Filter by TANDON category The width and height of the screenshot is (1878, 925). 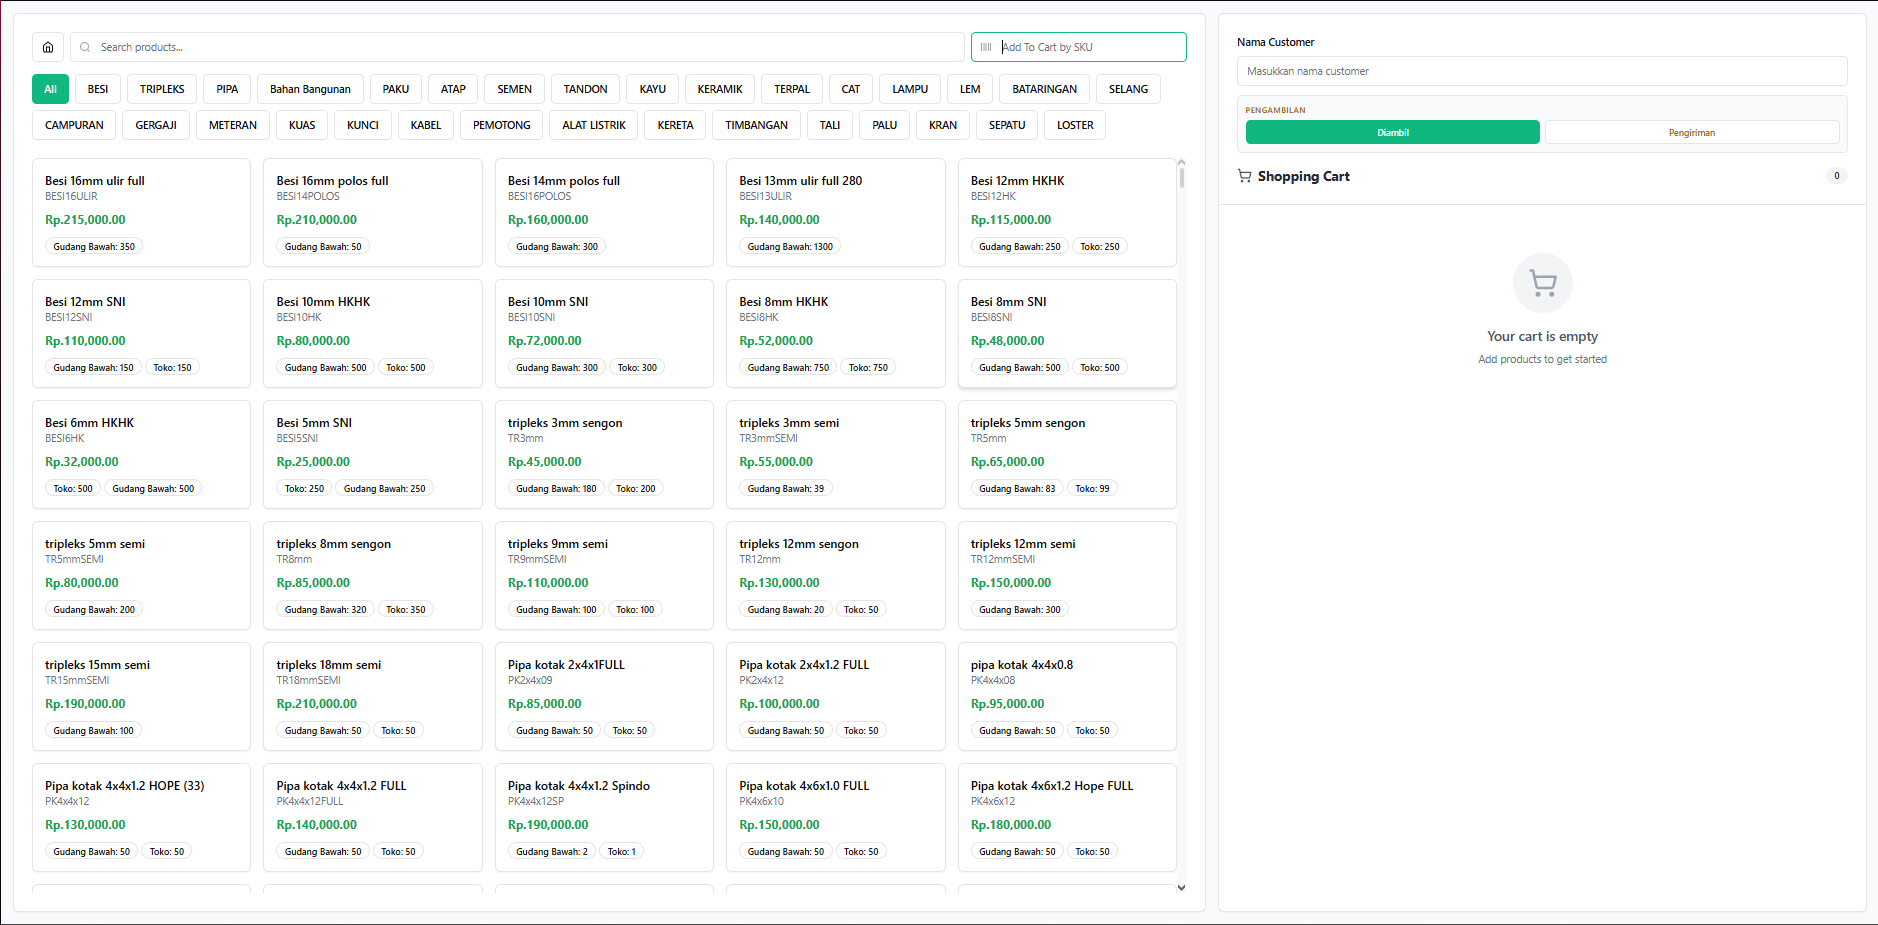(x=585, y=89)
